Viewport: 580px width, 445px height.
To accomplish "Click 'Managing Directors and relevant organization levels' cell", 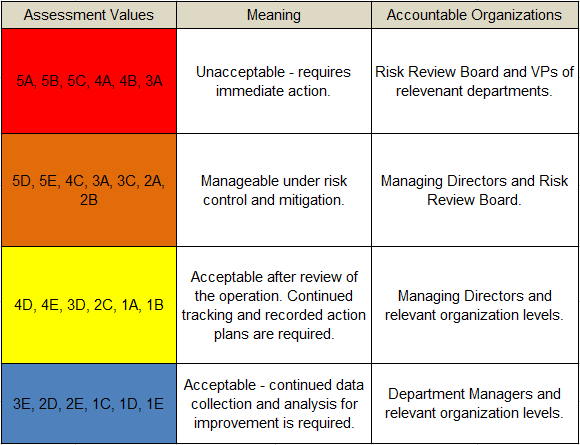I will 475,305.
